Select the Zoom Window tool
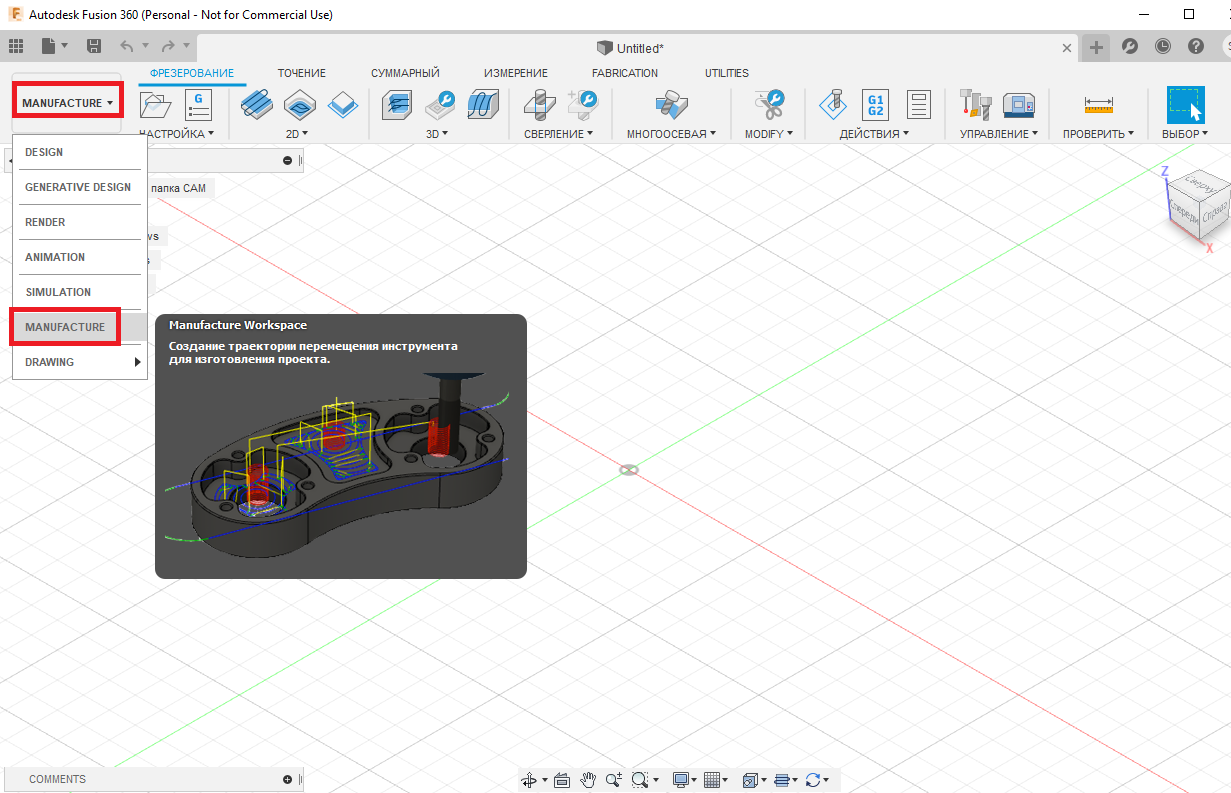 coord(640,780)
